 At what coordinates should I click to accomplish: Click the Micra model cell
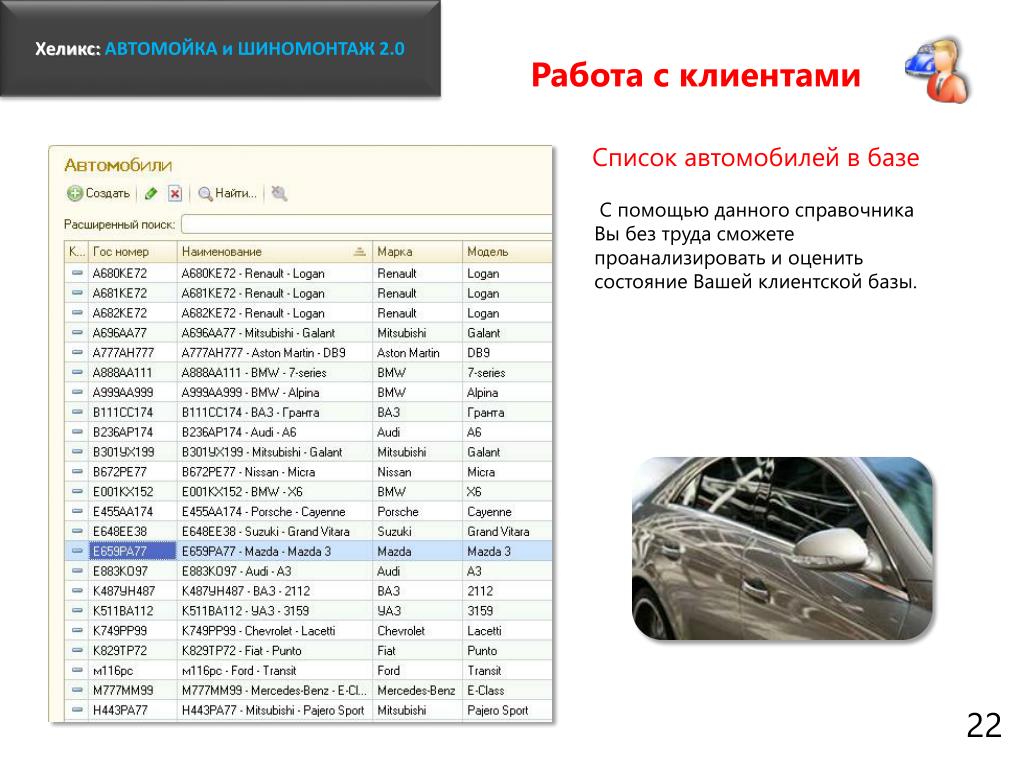507,472
